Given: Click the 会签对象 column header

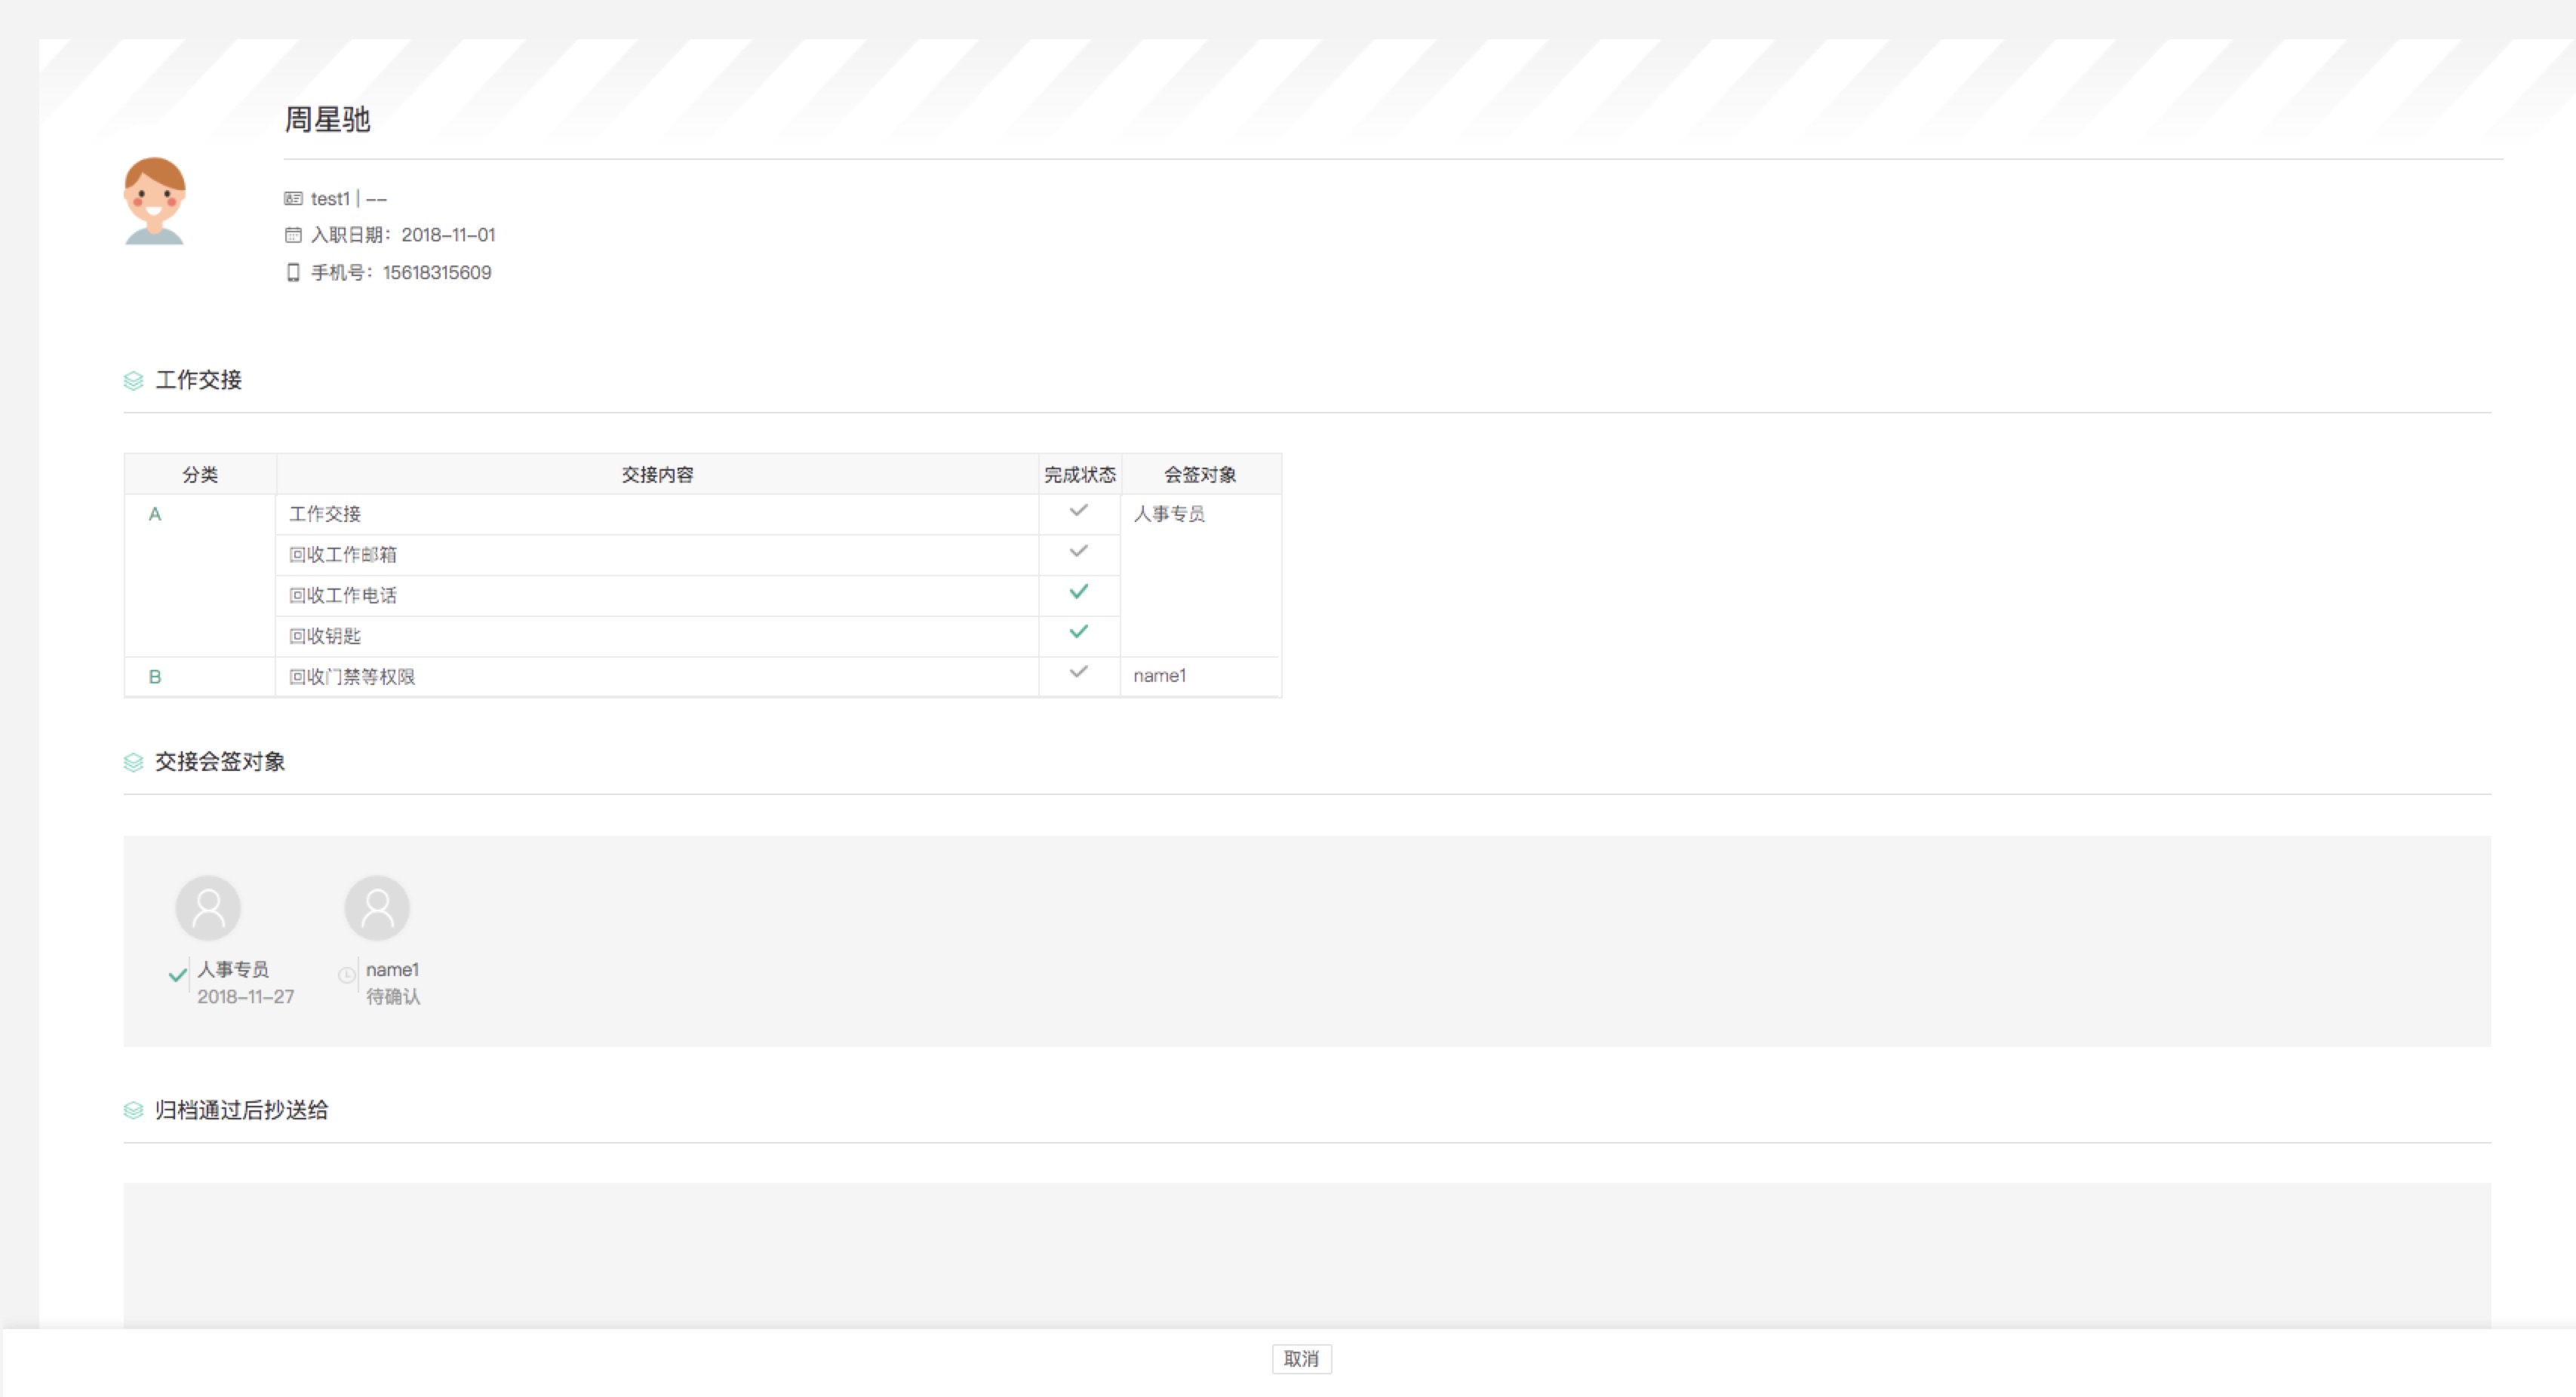Looking at the screenshot, I should 1200,475.
